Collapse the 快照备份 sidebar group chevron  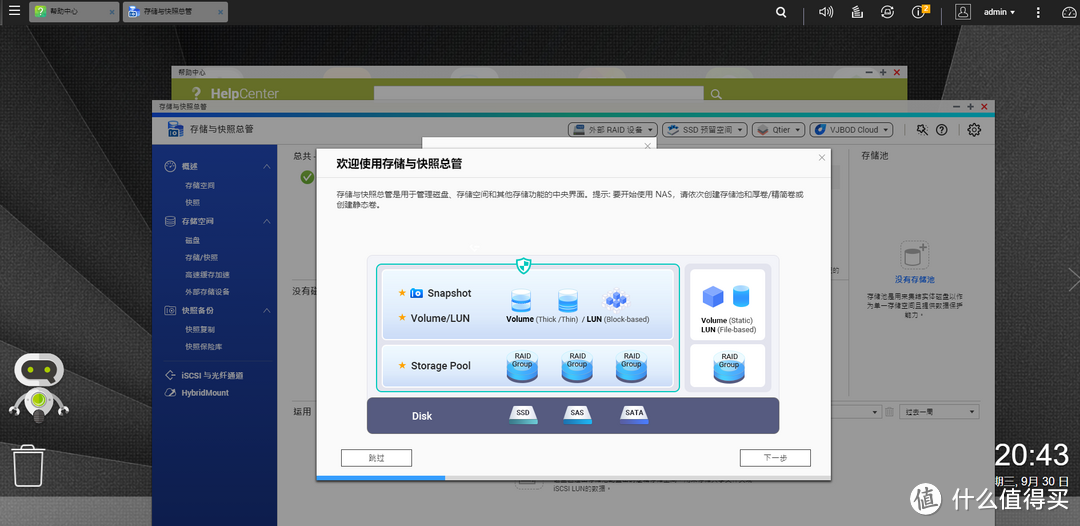[267, 311]
